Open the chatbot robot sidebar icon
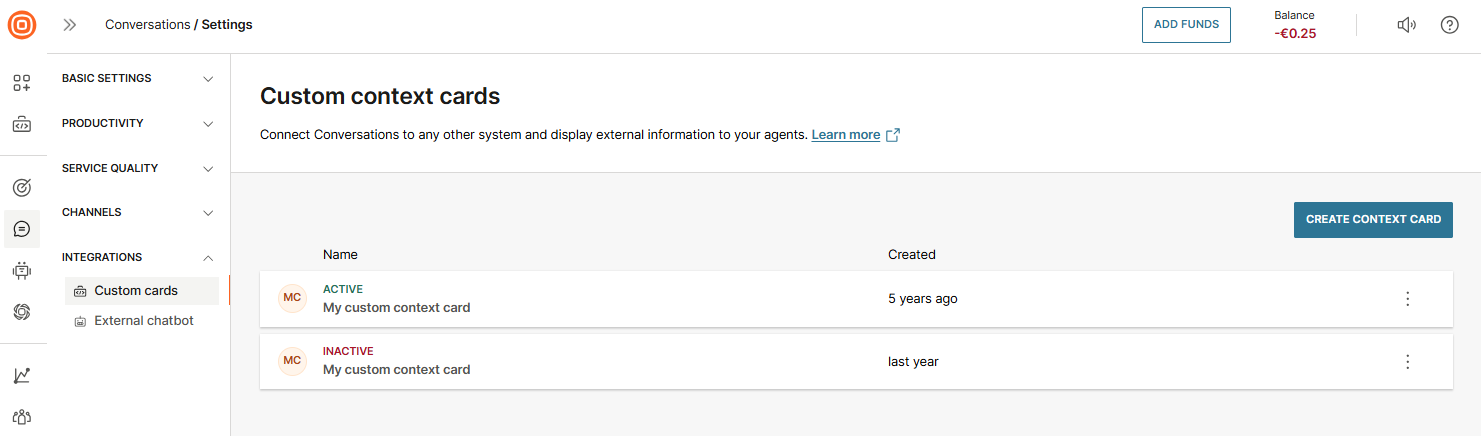1481x436 pixels. [x=22, y=270]
